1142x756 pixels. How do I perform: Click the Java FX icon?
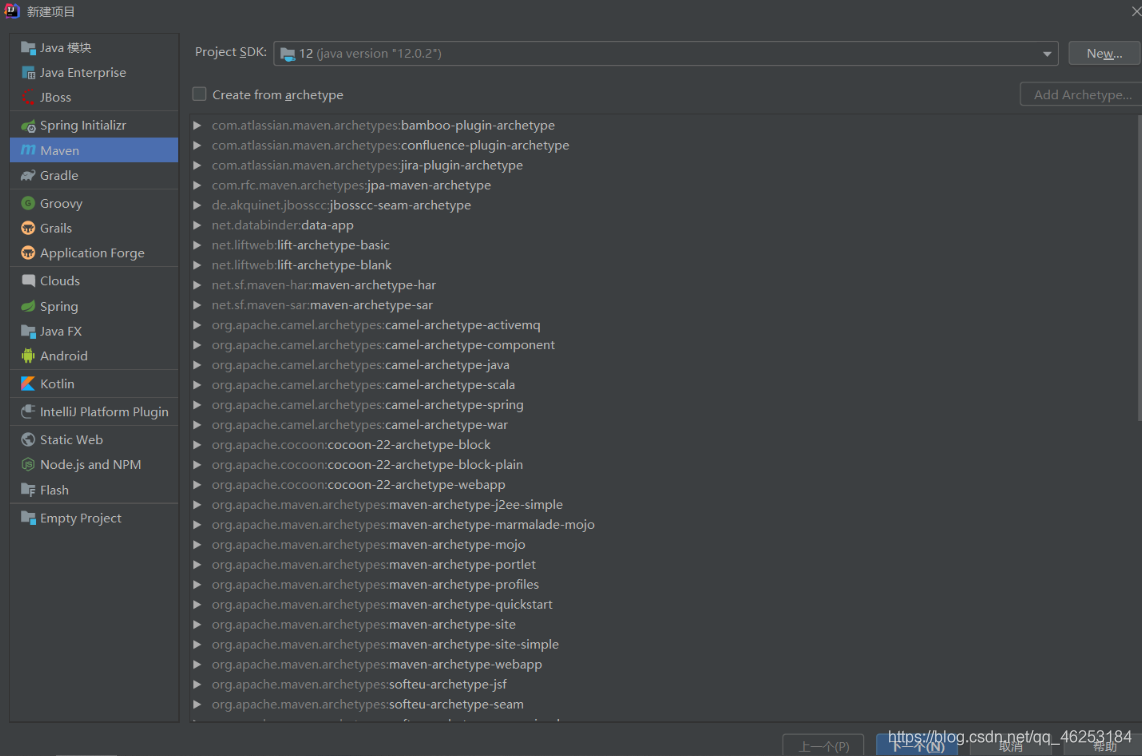click(x=28, y=331)
